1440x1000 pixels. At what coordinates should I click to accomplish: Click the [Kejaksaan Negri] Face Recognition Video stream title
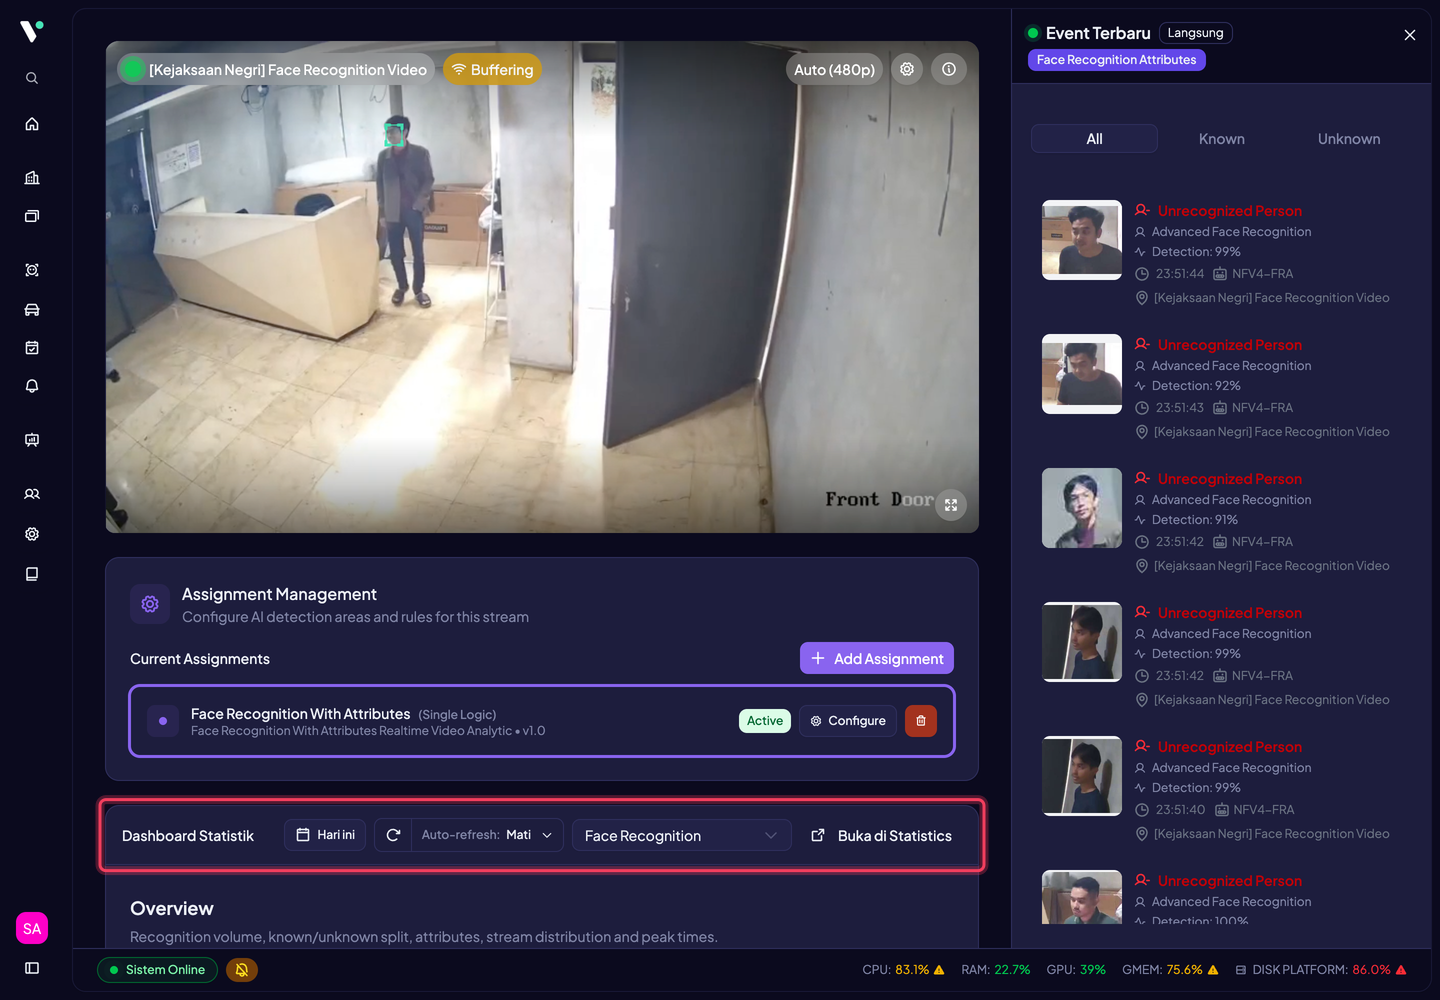287,69
